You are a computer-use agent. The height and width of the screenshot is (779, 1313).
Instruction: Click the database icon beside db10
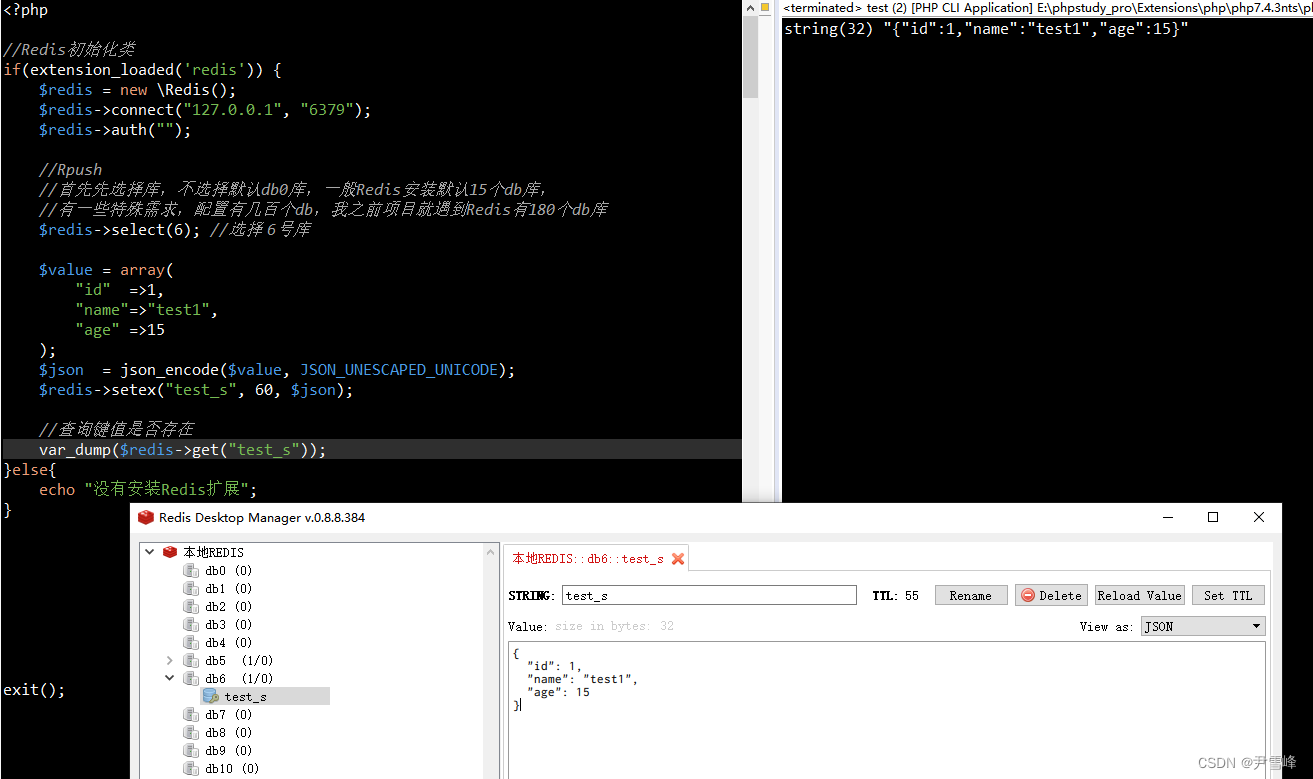191,768
